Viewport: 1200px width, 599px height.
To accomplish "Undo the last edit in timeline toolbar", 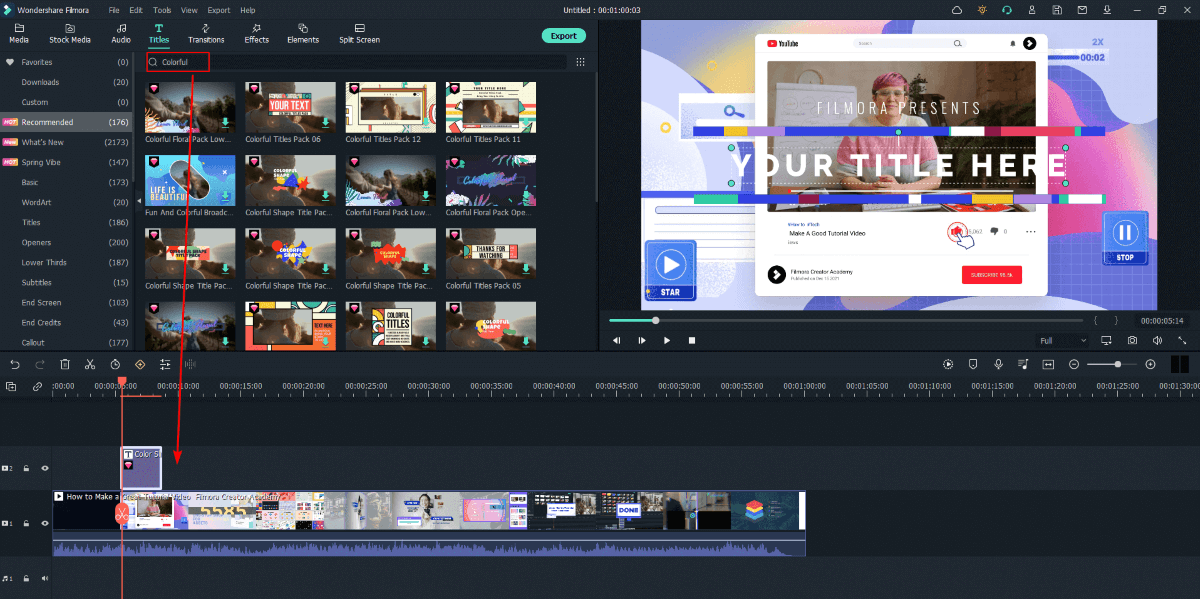I will click(x=15, y=365).
